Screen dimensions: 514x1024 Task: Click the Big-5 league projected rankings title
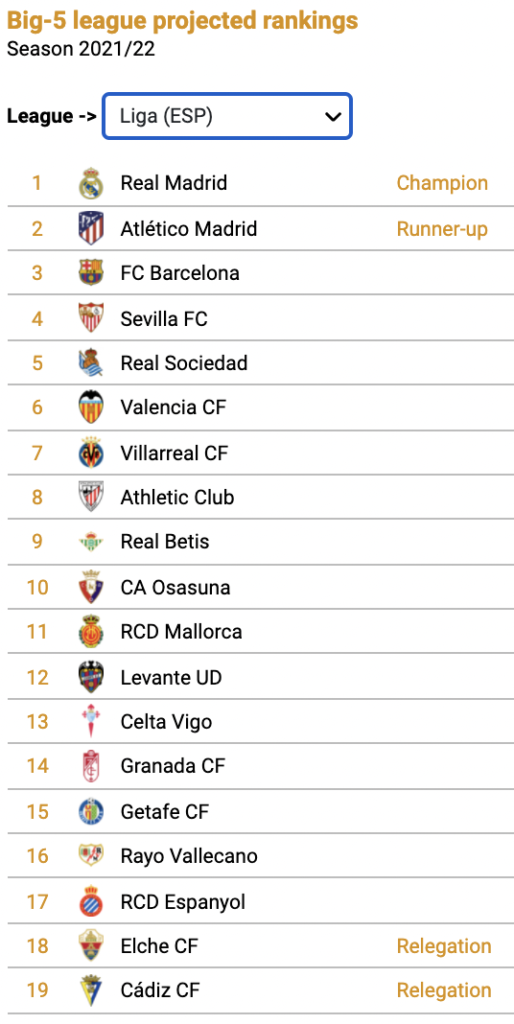[x=182, y=21]
